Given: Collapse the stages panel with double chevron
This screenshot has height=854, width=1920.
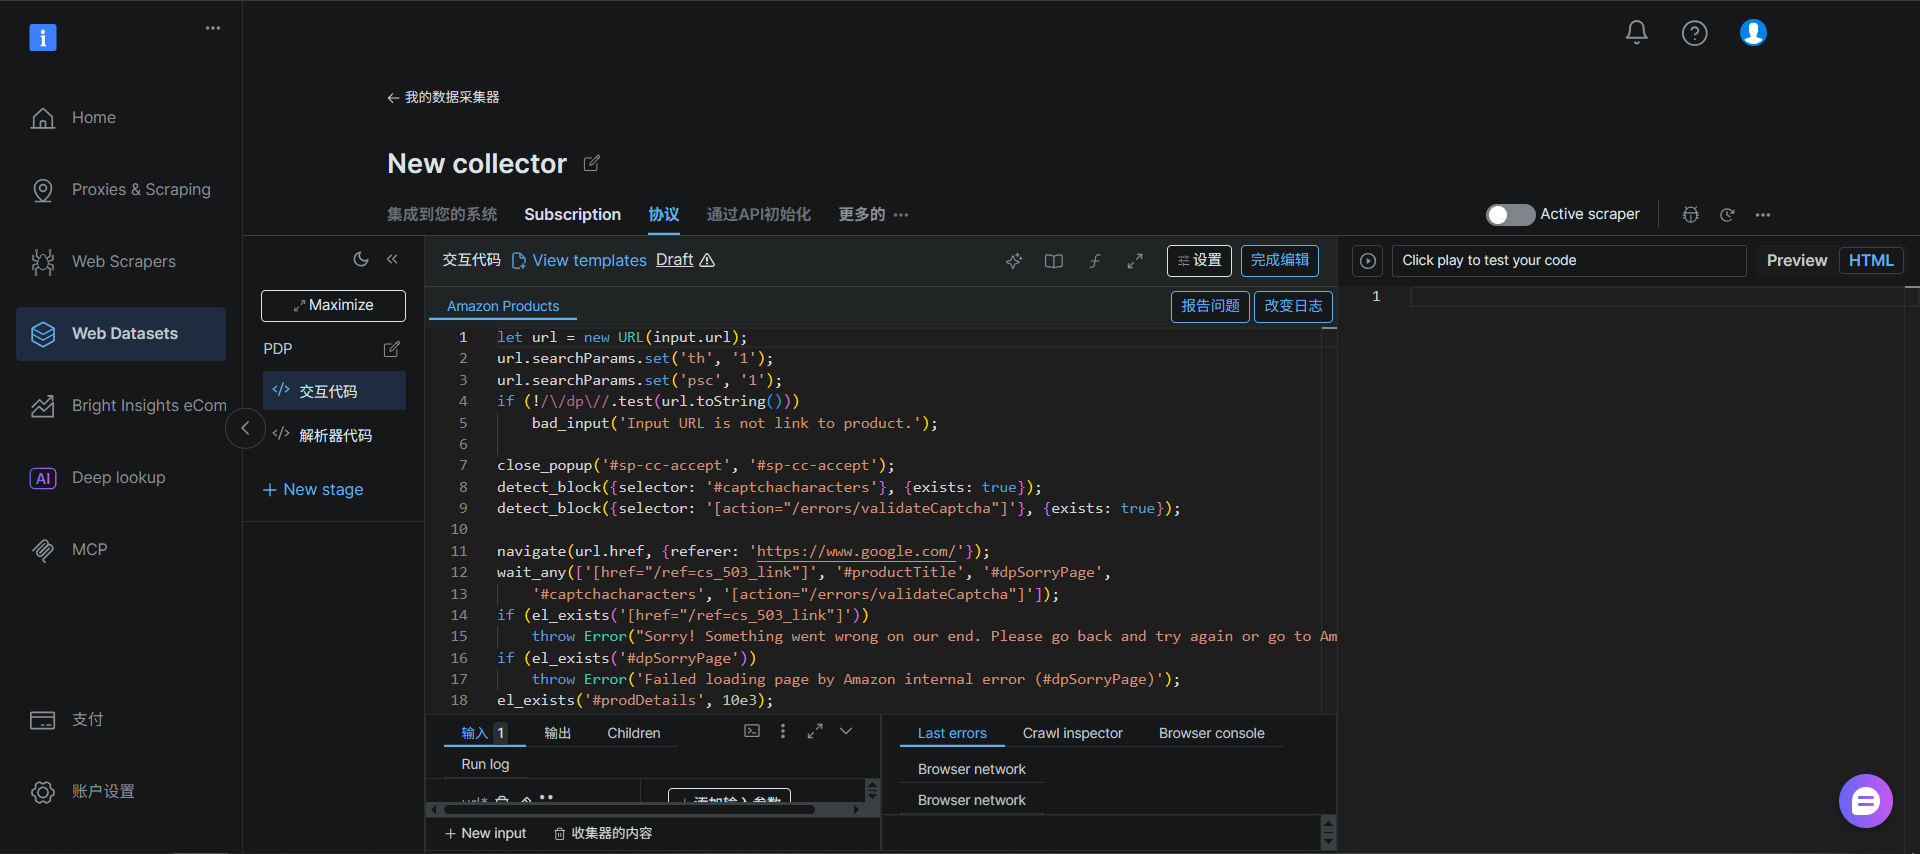Looking at the screenshot, I should click(x=392, y=259).
